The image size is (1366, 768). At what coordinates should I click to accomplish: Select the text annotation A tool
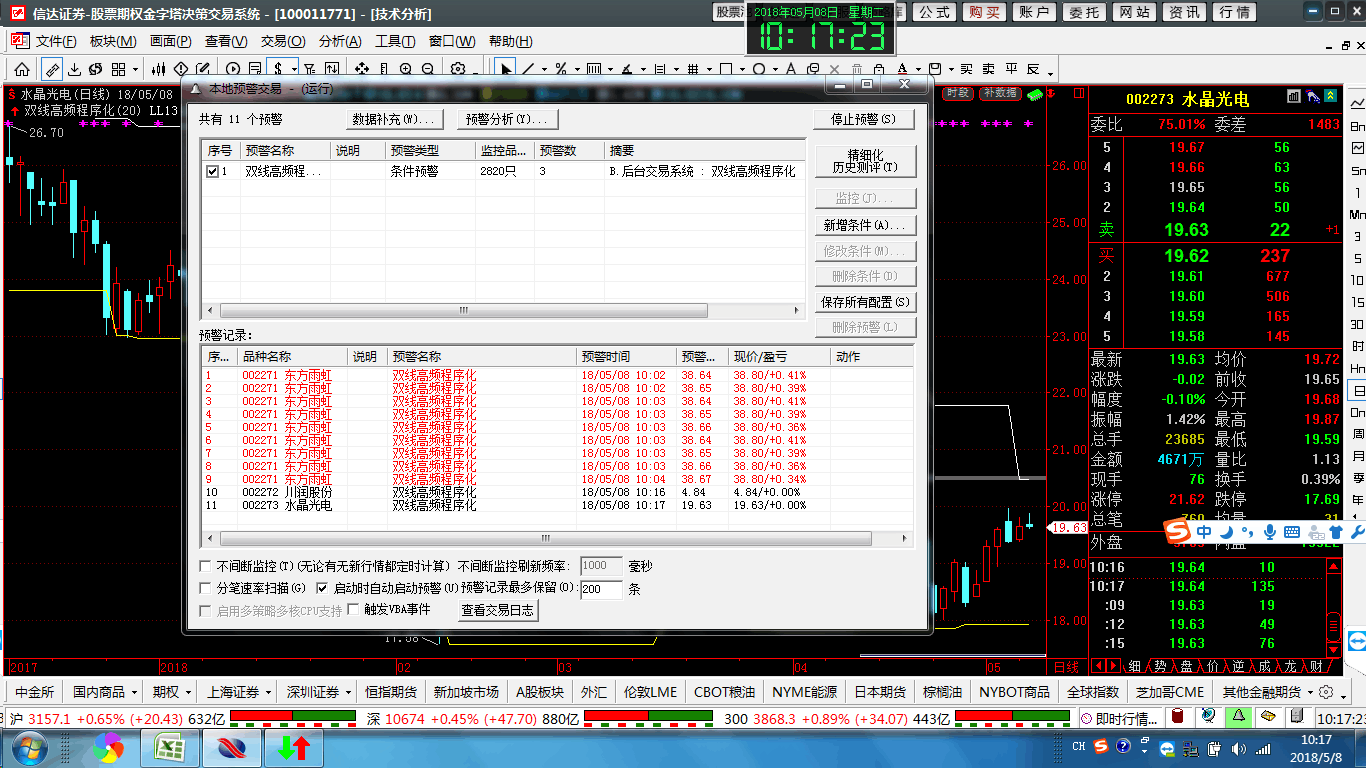click(790, 69)
